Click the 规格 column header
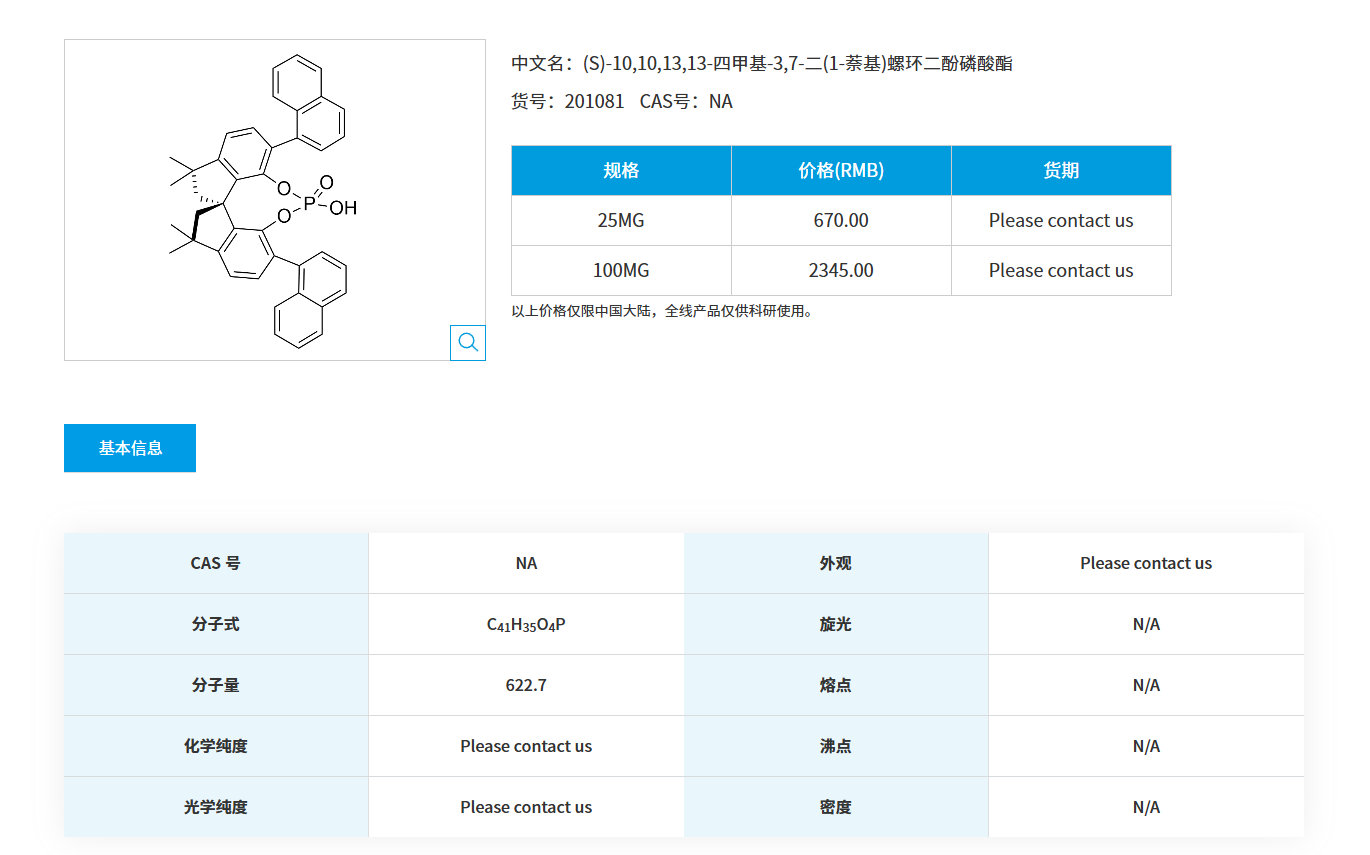Screen dimensions: 1370x855 click(x=620, y=170)
